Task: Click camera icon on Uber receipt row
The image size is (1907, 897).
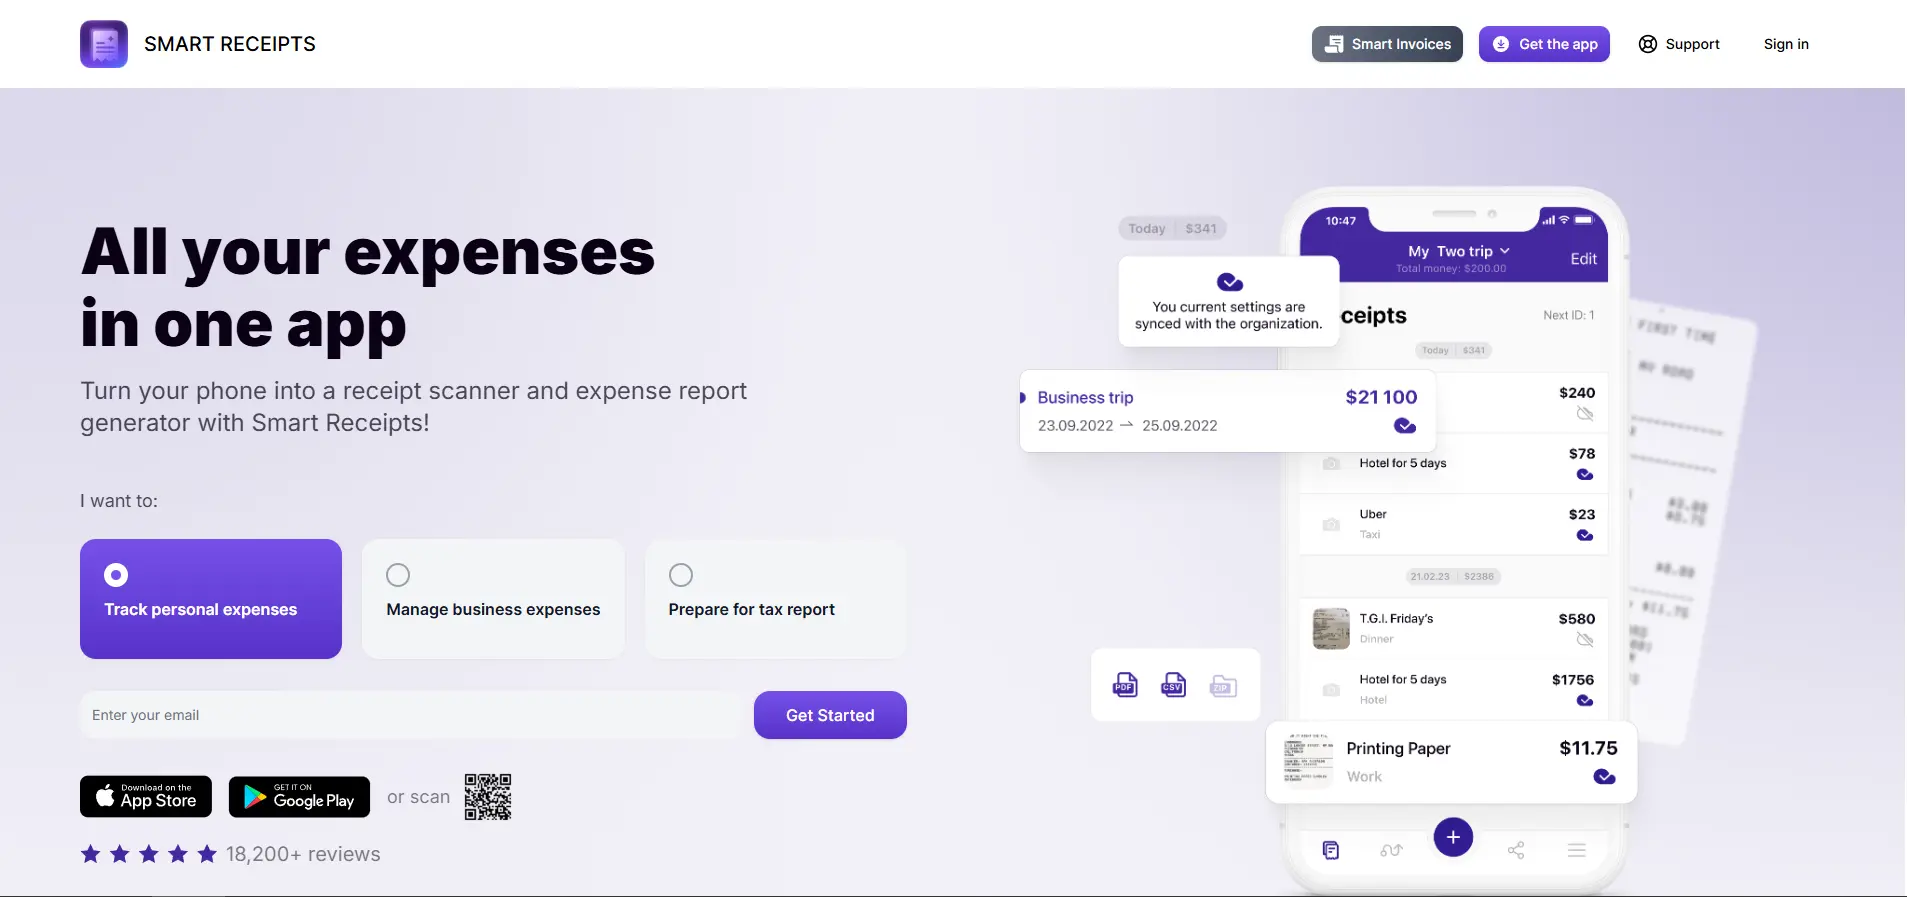Action: coord(1331,525)
